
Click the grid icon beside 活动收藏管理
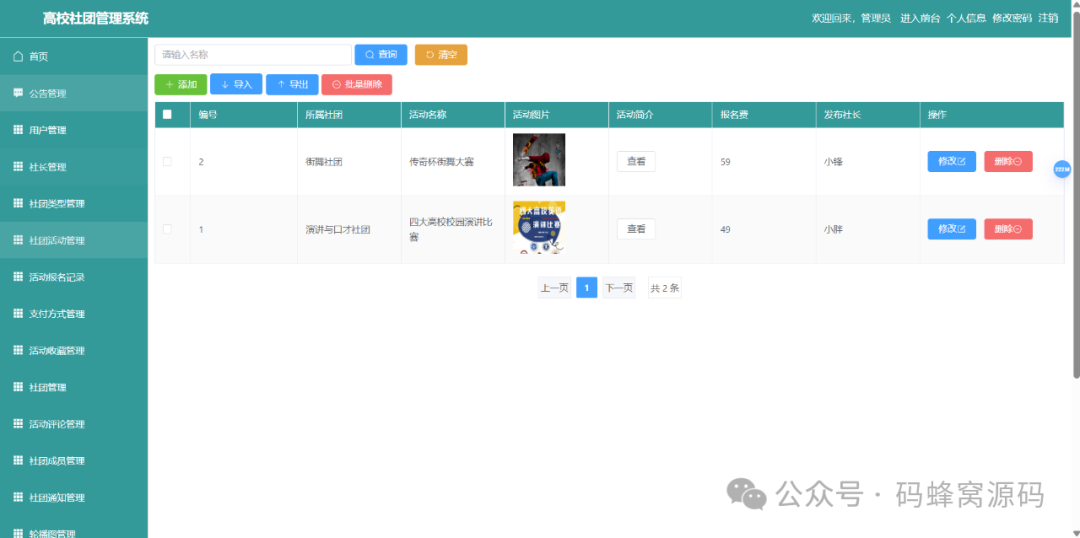coord(18,351)
